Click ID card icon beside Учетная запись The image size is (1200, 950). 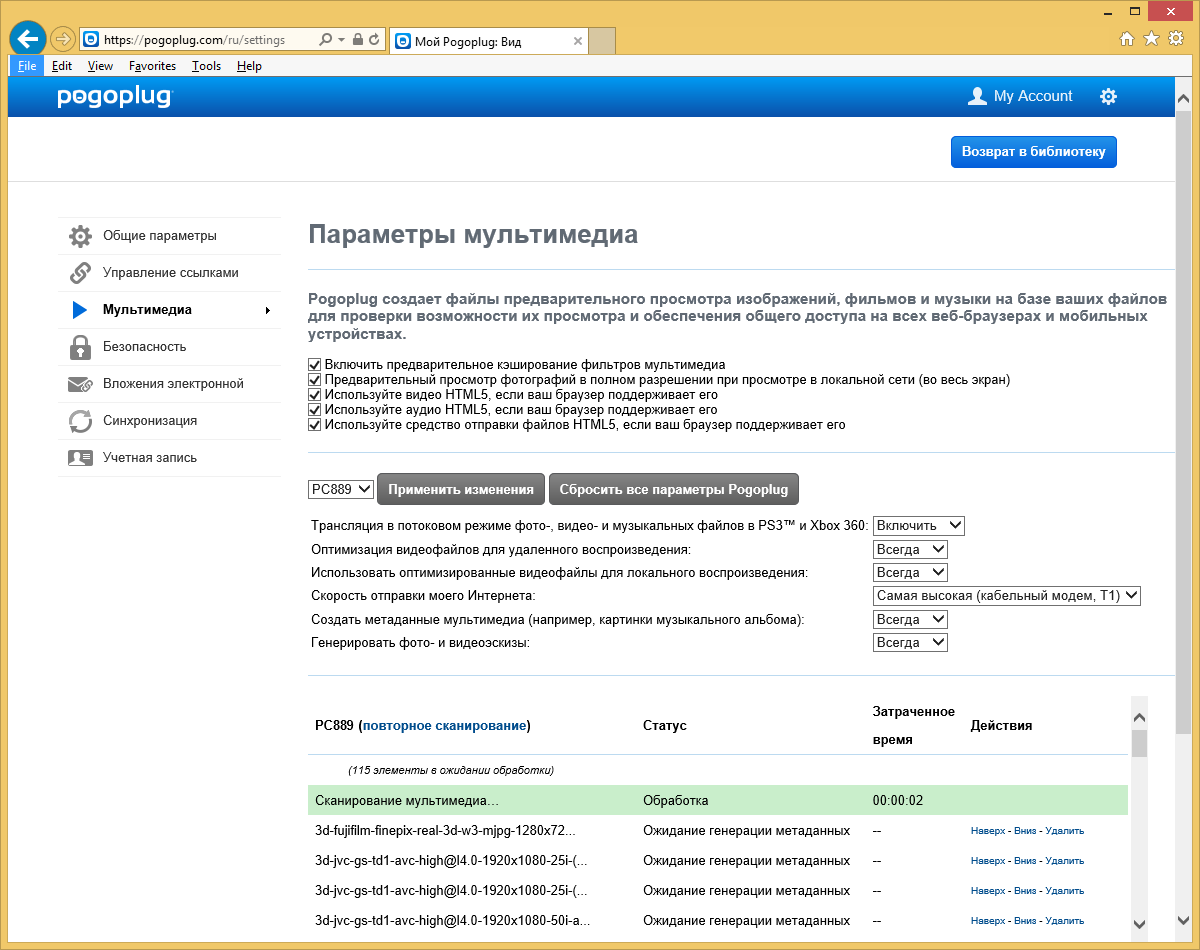(x=80, y=458)
